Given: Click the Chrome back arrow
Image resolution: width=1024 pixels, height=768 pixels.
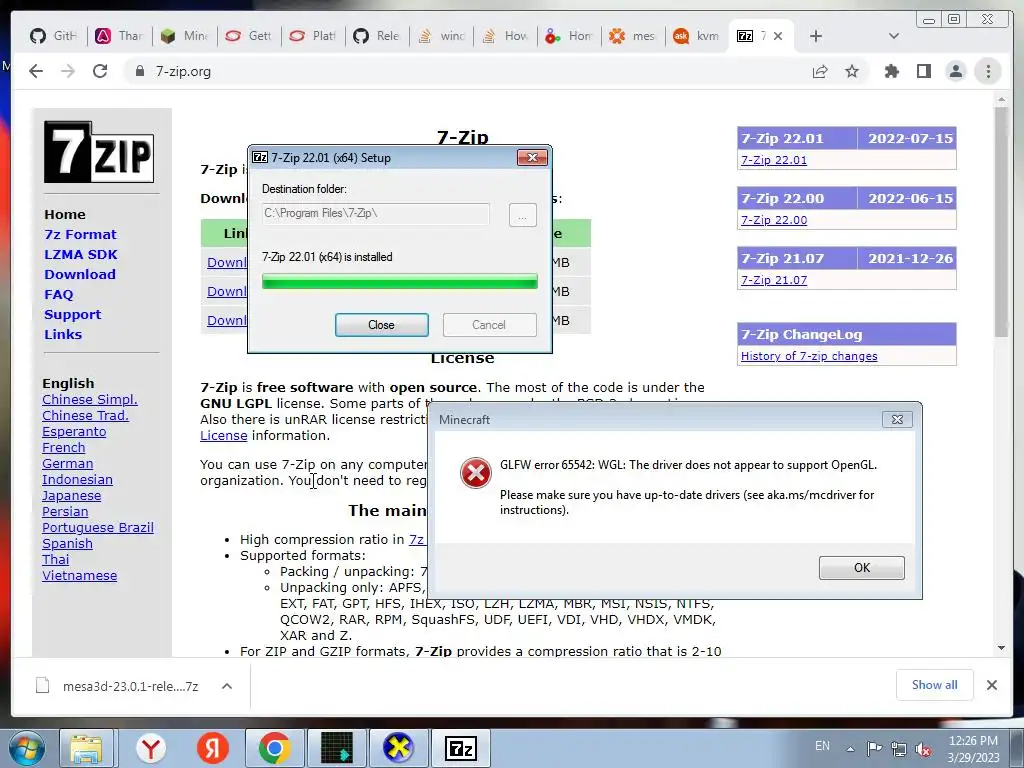Looking at the screenshot, I should click(36, 71).
